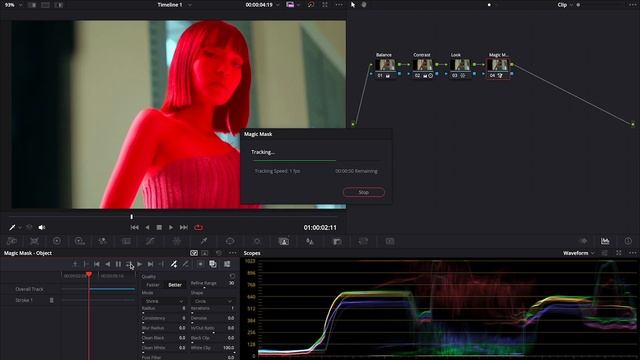Image resolution: width=640 pixels, height=360 pixels.
Task: Click the viewer scrub bar playhead
Action: pyautogui.click(x=131, y=217)
